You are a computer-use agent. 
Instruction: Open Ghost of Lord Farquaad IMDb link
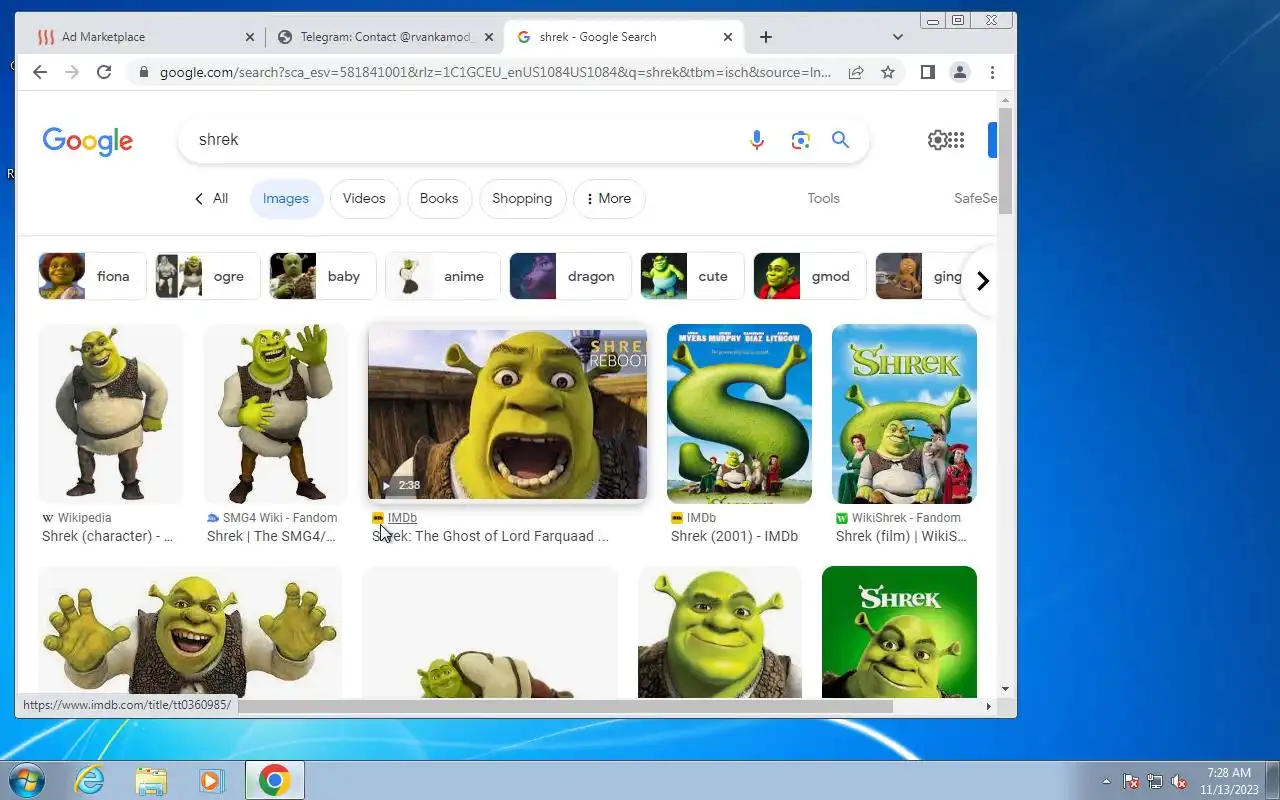[x=490, y=536]
